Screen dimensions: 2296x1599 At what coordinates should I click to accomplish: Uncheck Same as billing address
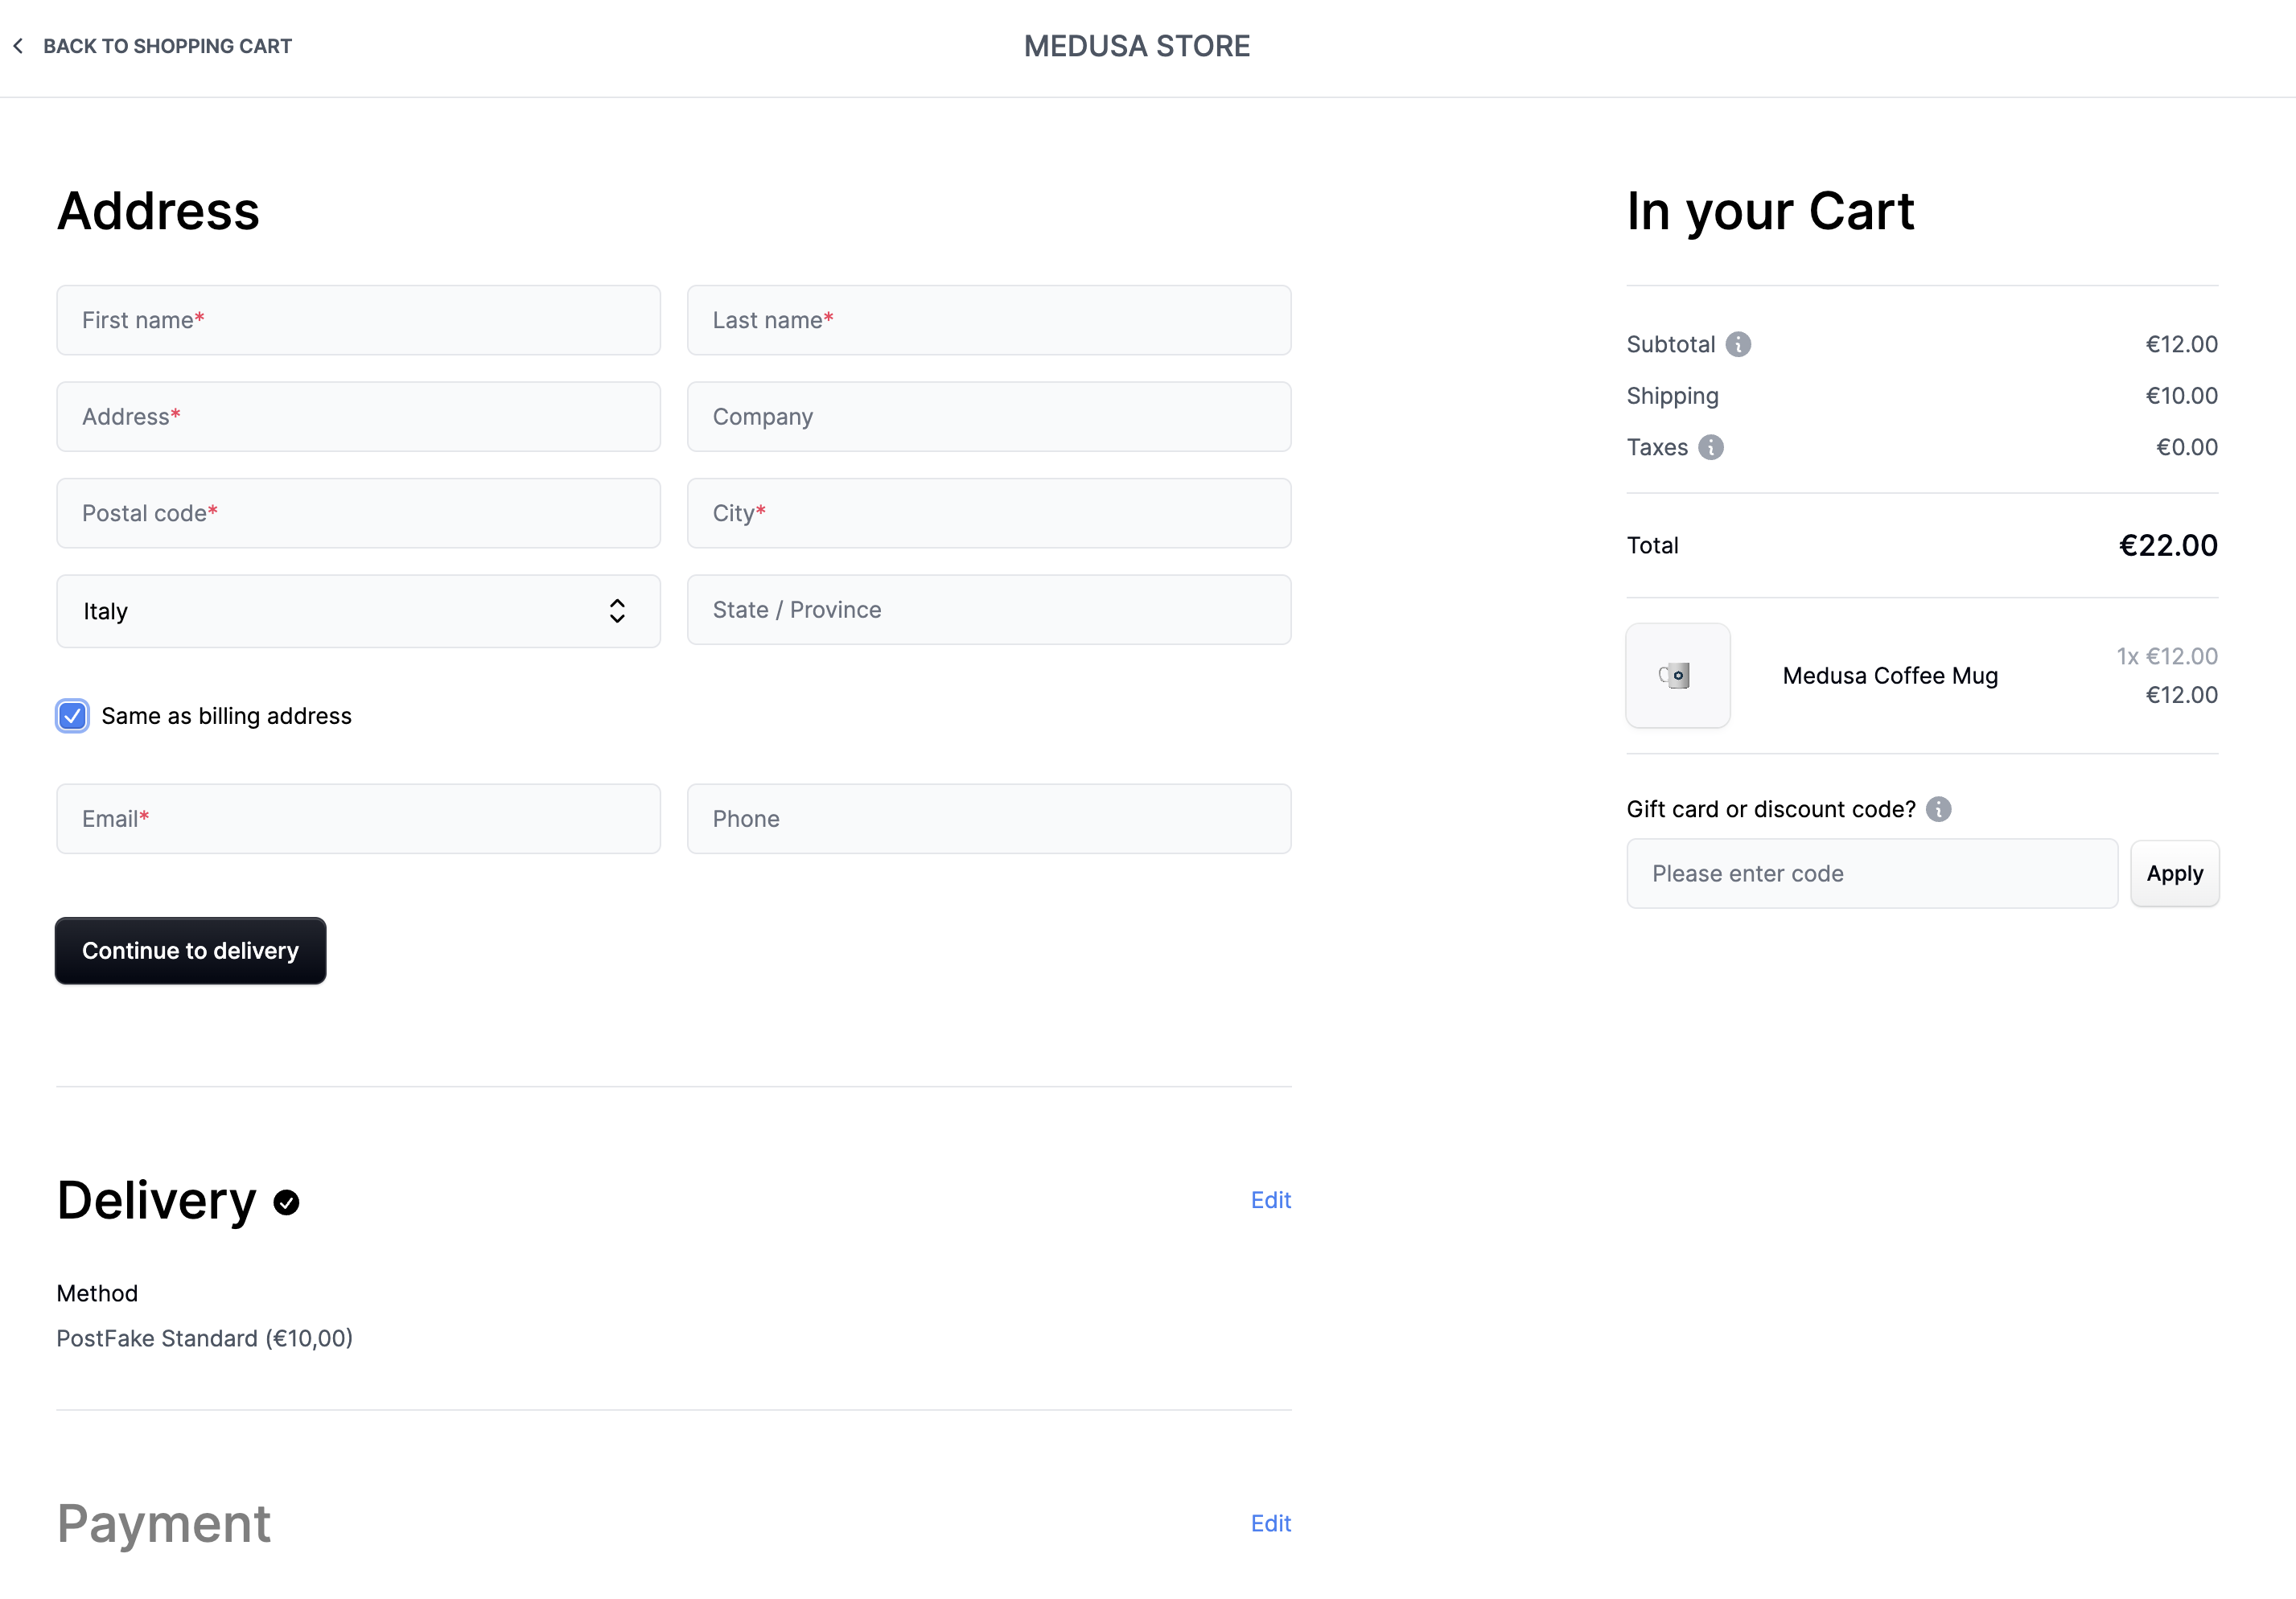click(x=71, y=715)
